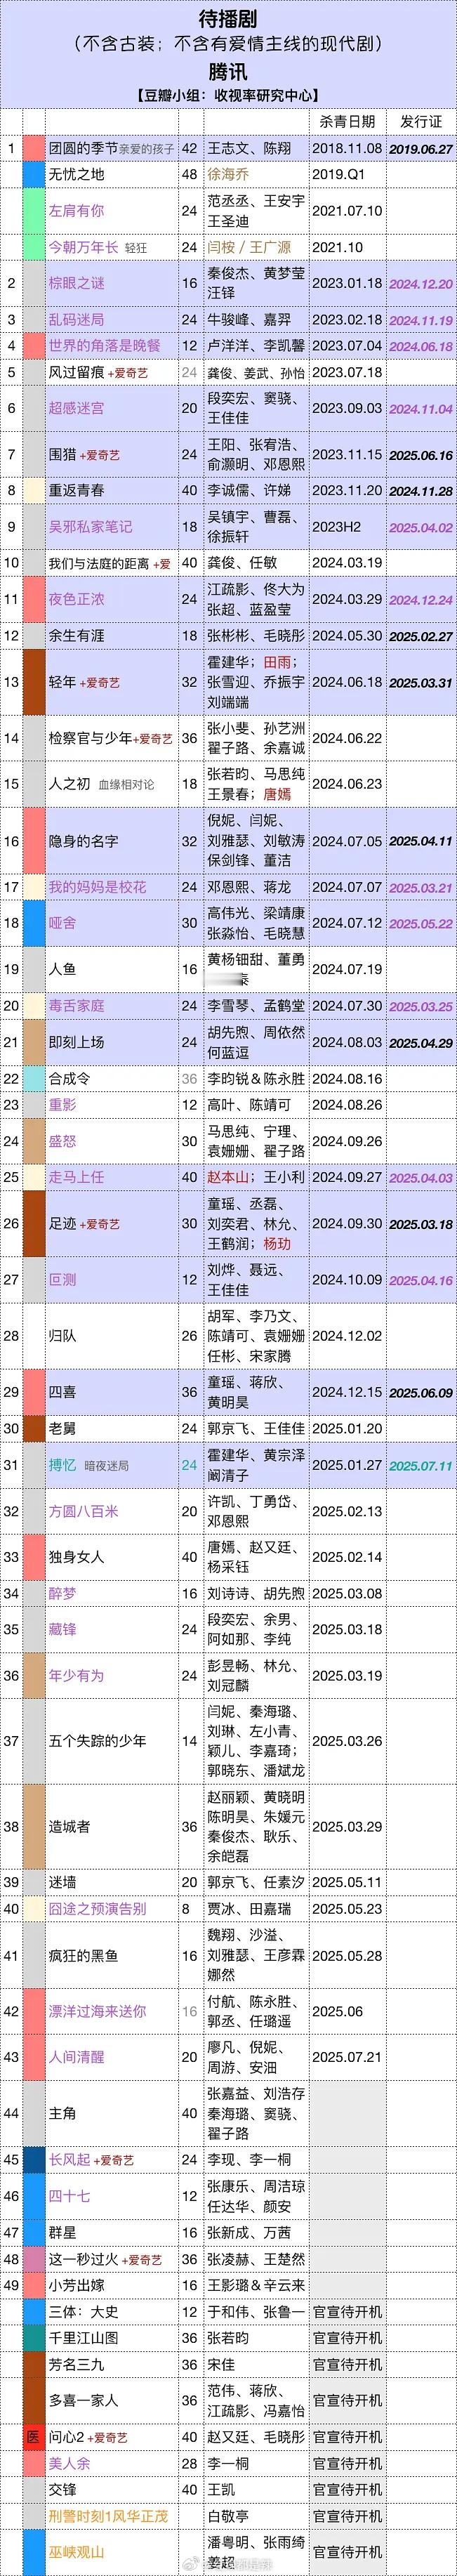Select the drama title 吴邪私家笔记
457x2576 pixels.
point(90,527)
